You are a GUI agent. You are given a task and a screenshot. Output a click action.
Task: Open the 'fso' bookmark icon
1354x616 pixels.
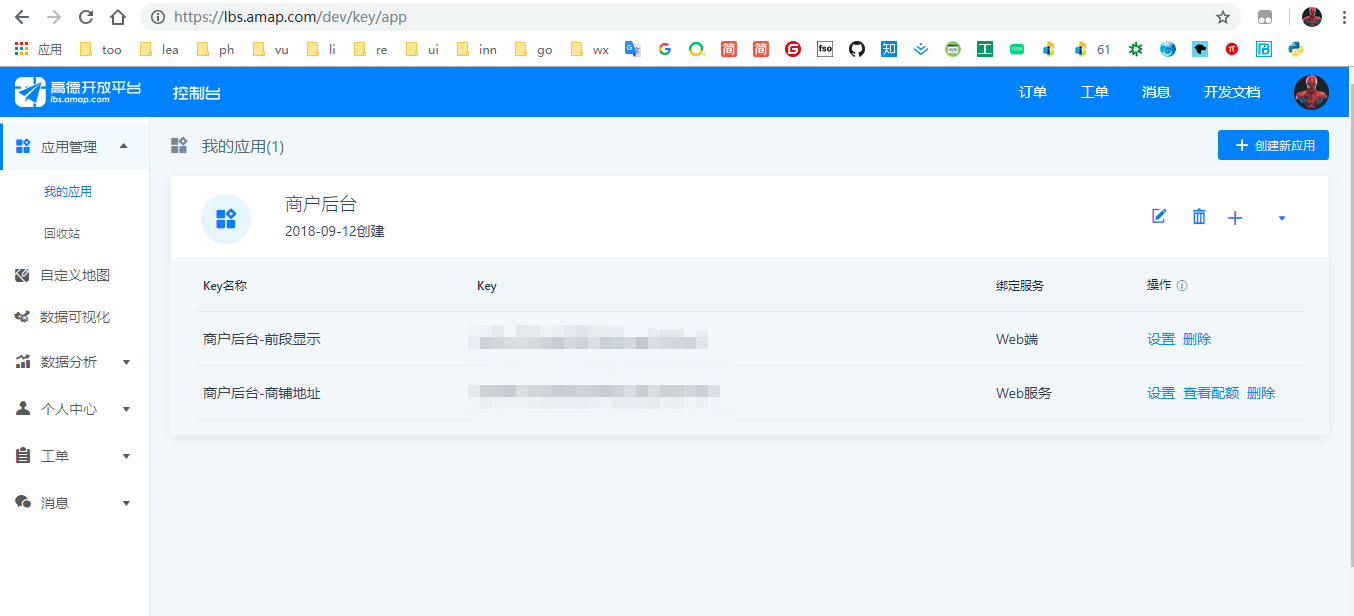click(824, 48)
